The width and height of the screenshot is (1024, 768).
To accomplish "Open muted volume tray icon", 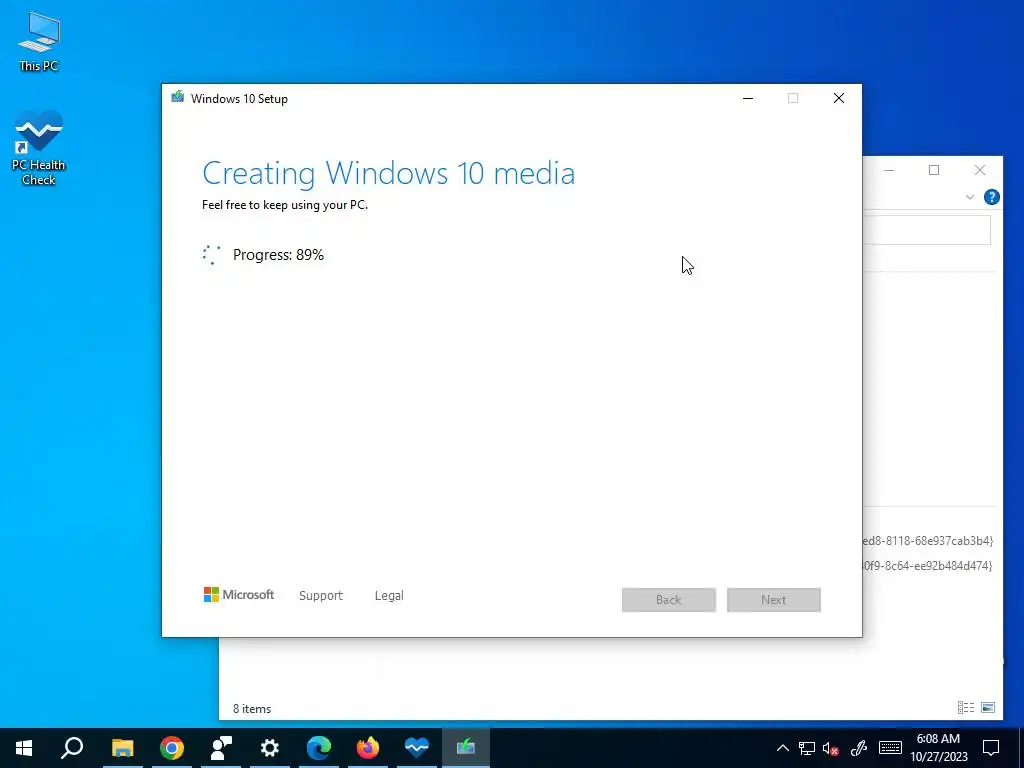I will point(831,748).
